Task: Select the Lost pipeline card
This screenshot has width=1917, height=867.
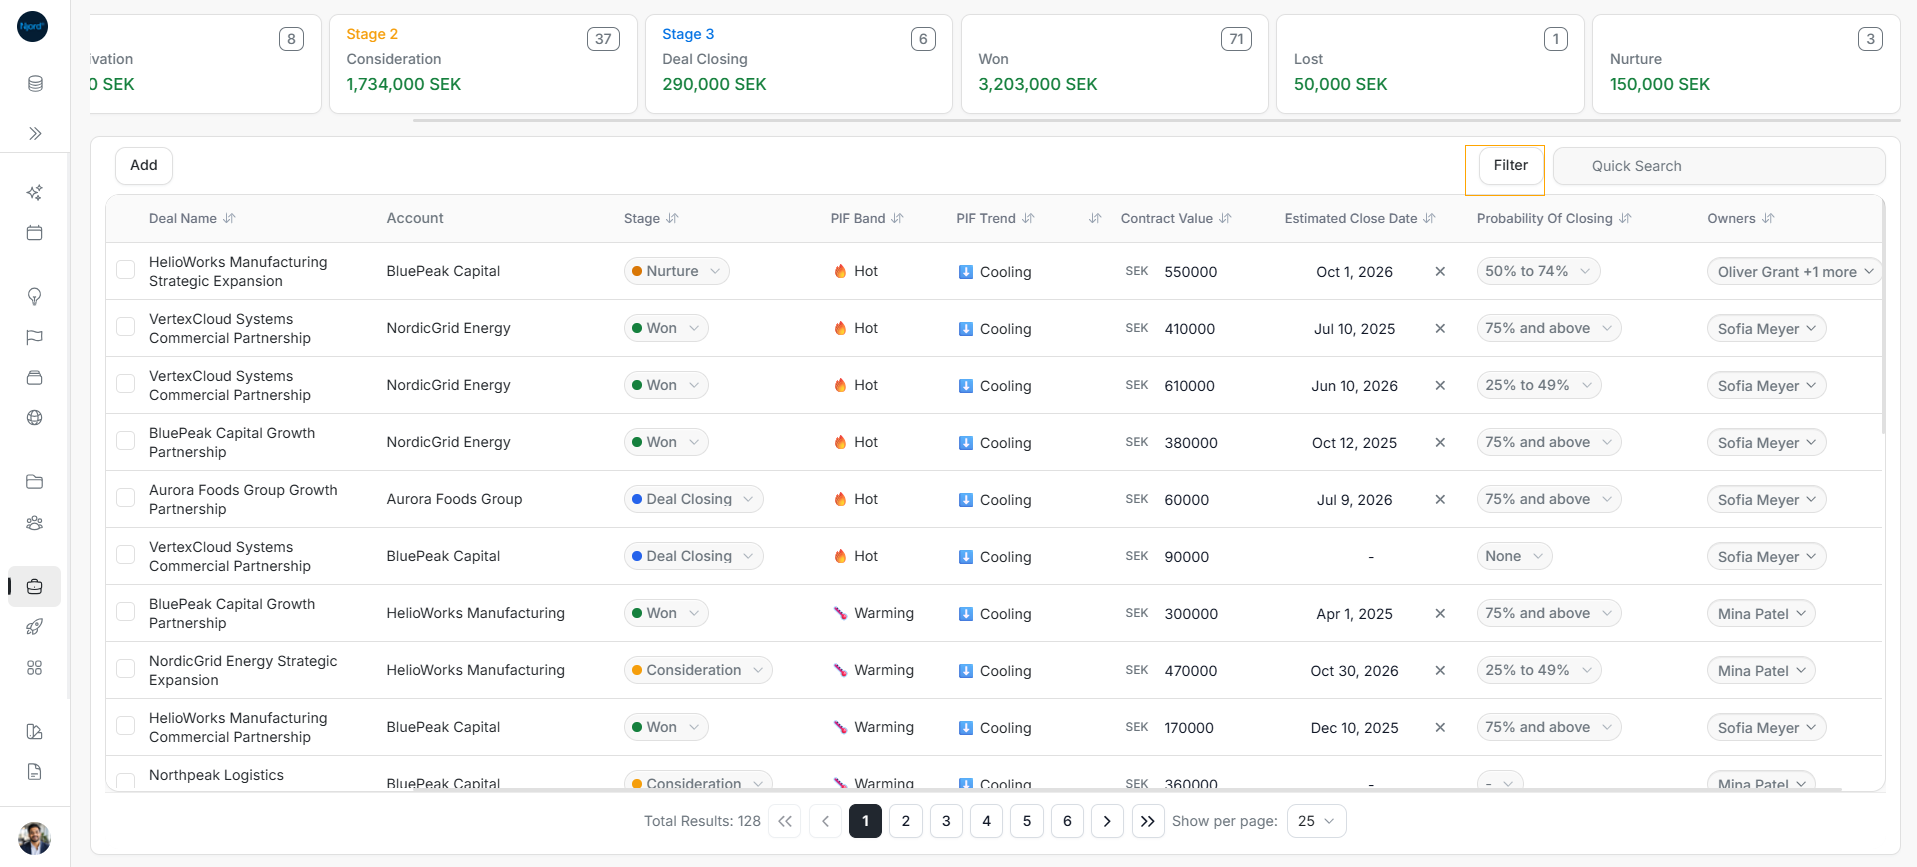Action: tap(1430, 64)
